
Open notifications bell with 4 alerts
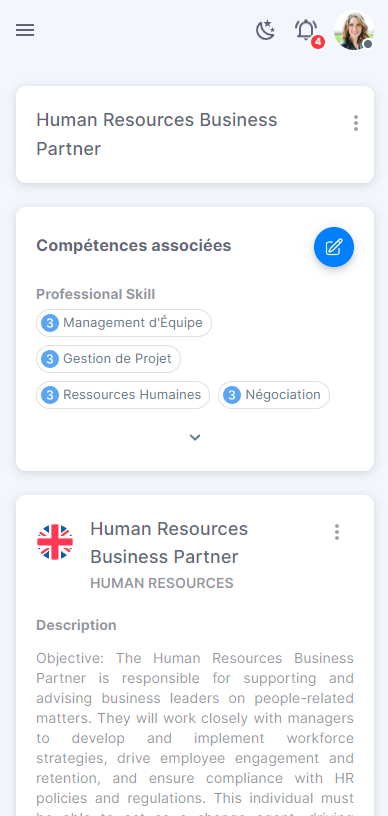coord(307,31)
